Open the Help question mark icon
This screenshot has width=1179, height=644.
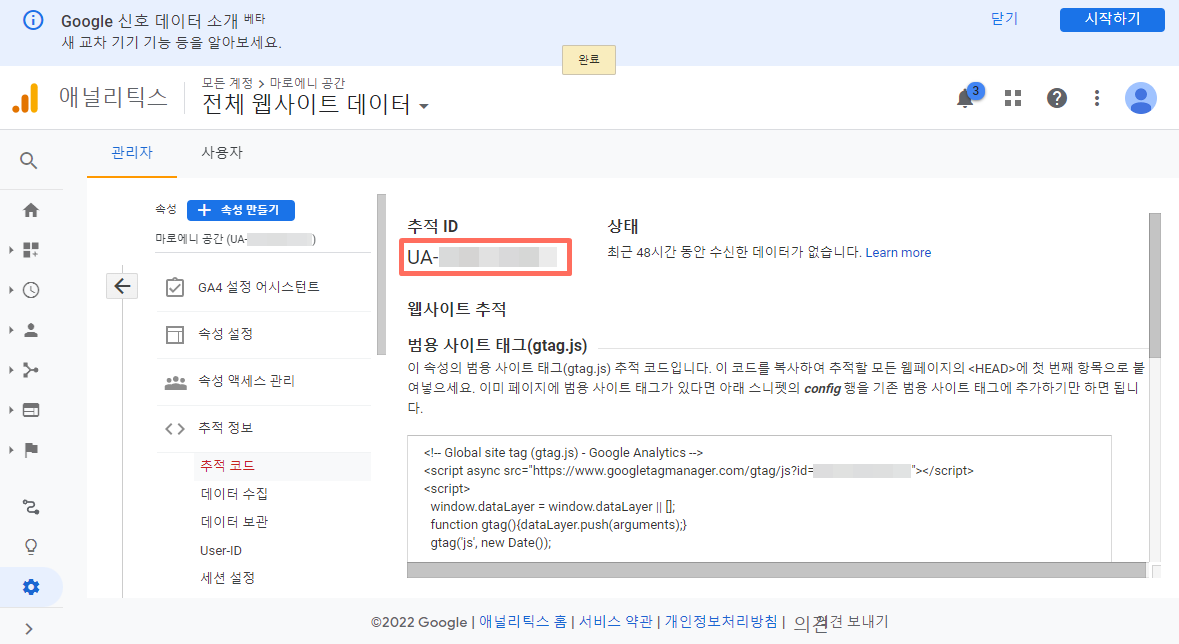(1056, 97)
